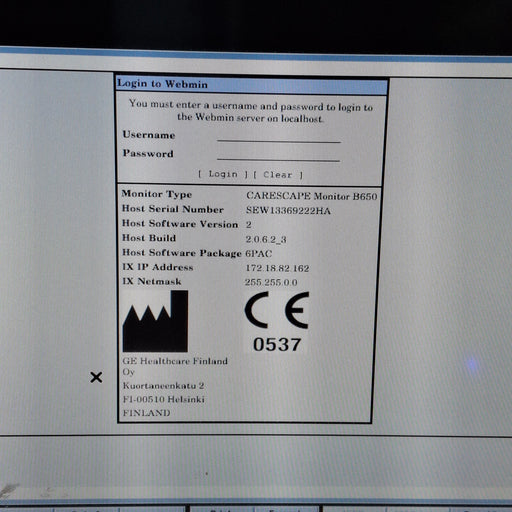Viewport: 512px width, 512px height.
Task: Click the CE conformity mark icon
Action: [277, 310]
